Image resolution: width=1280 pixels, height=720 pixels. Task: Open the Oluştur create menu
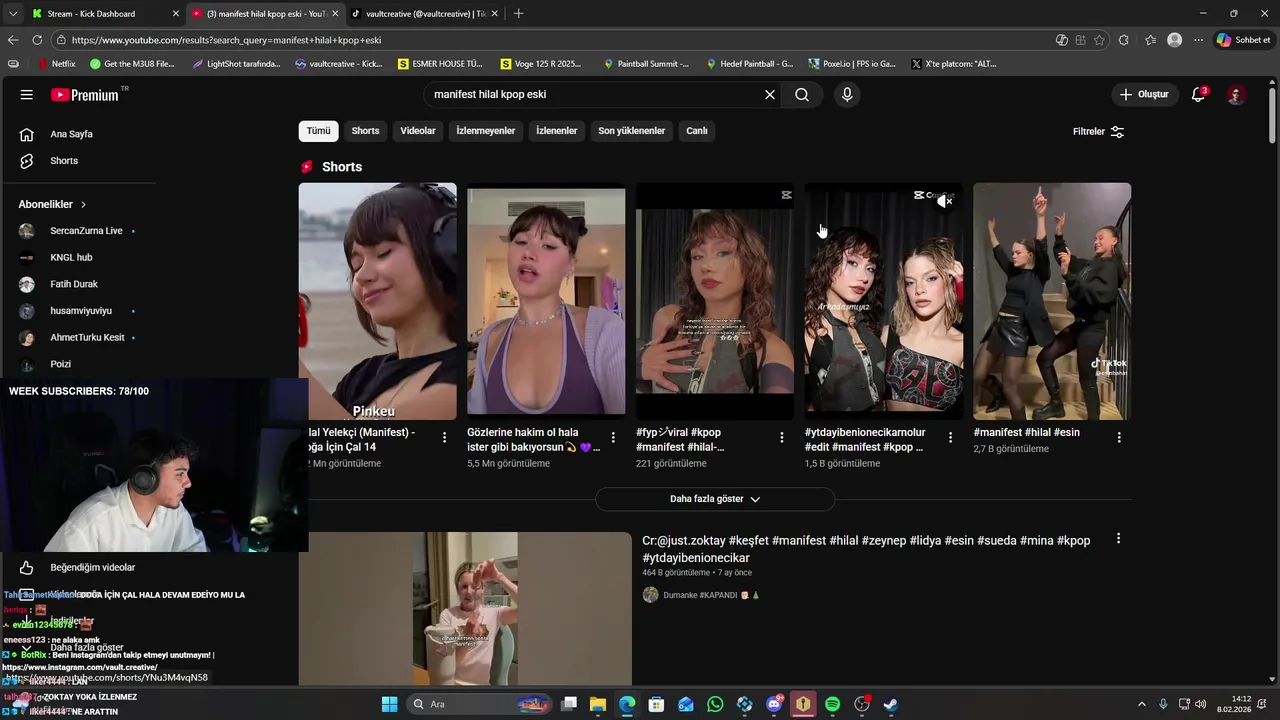1144,95
